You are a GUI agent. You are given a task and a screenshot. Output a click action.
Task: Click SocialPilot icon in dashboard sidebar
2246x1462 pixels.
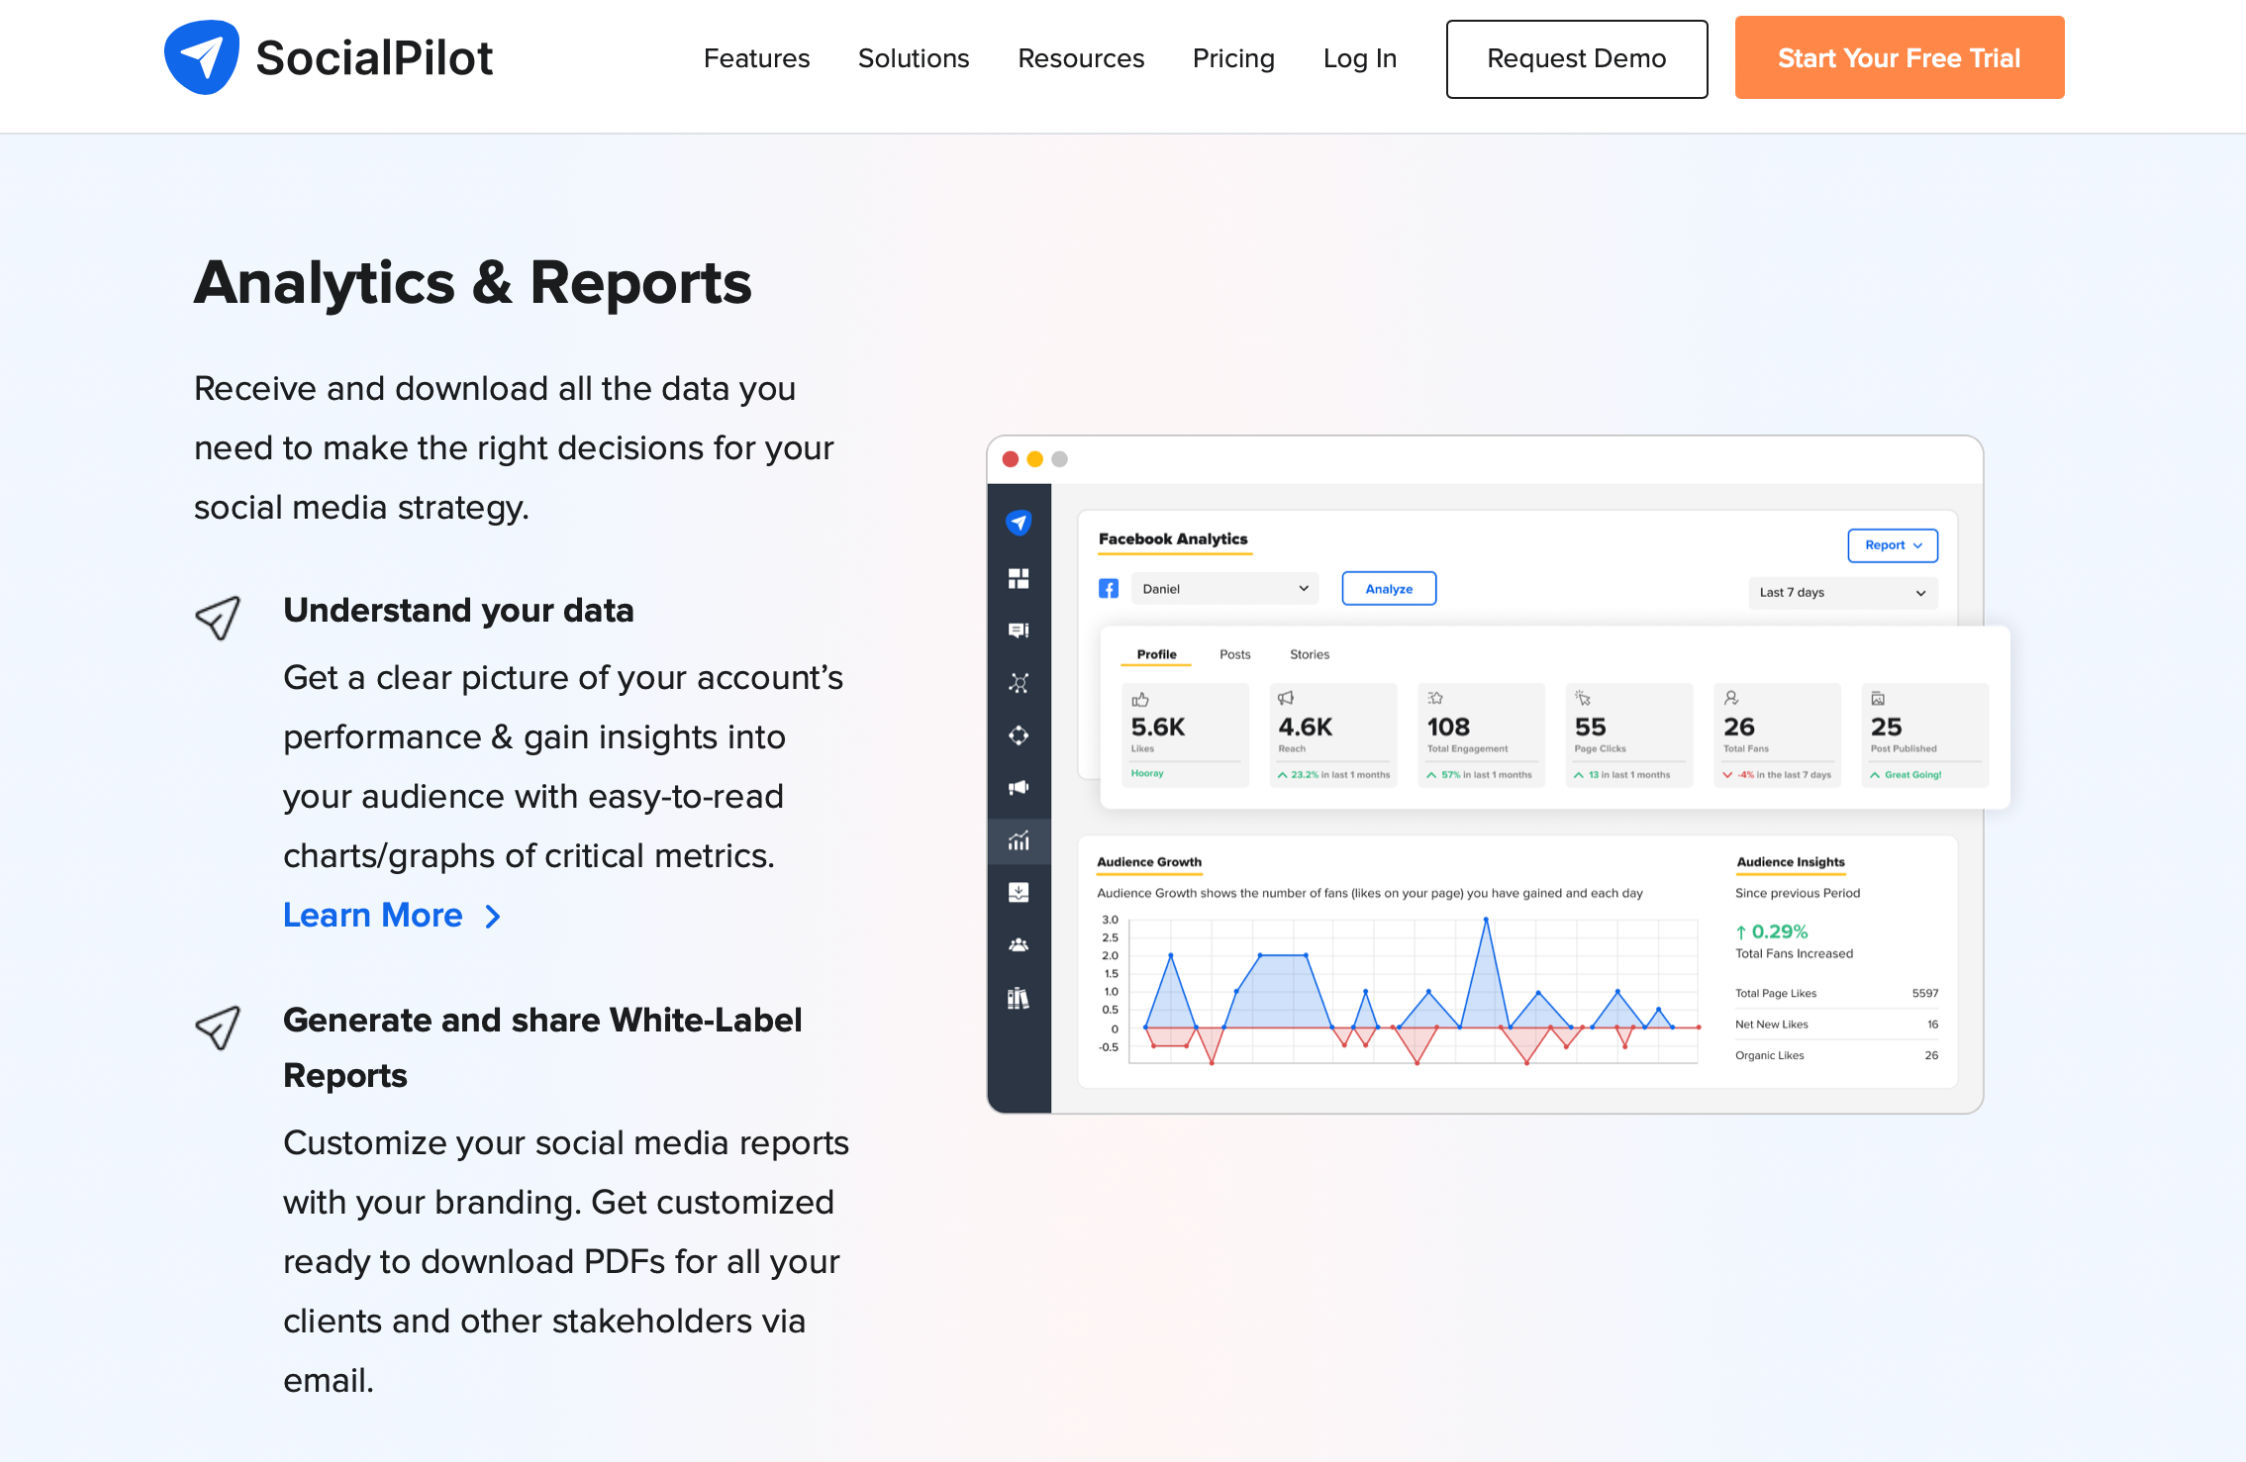coord(1018,522)
